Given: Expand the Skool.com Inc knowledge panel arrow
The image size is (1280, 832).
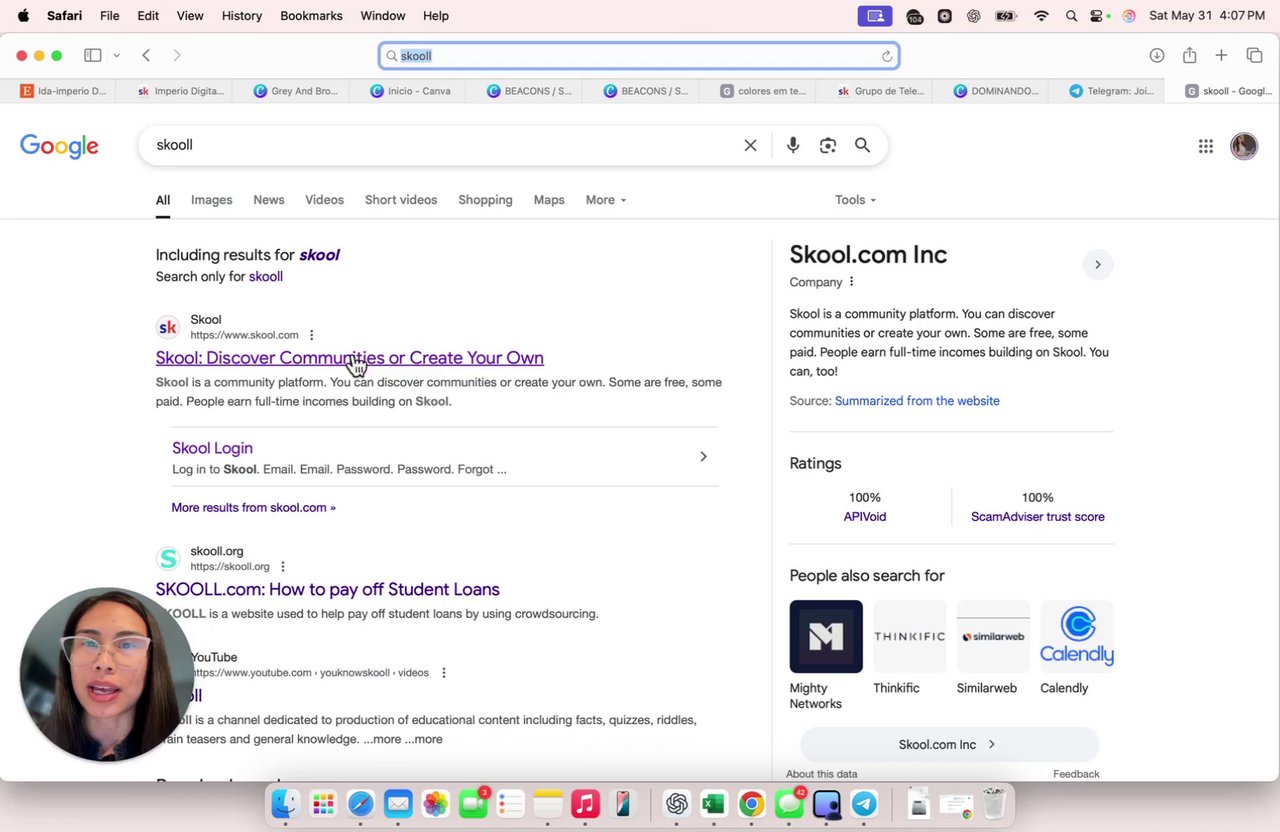Looking at the screenshot, I should pyautogui.click(x=1097, y=265).
